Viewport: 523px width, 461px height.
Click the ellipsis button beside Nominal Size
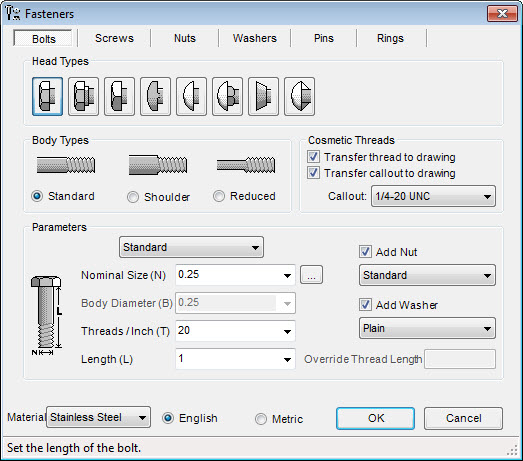311,275
